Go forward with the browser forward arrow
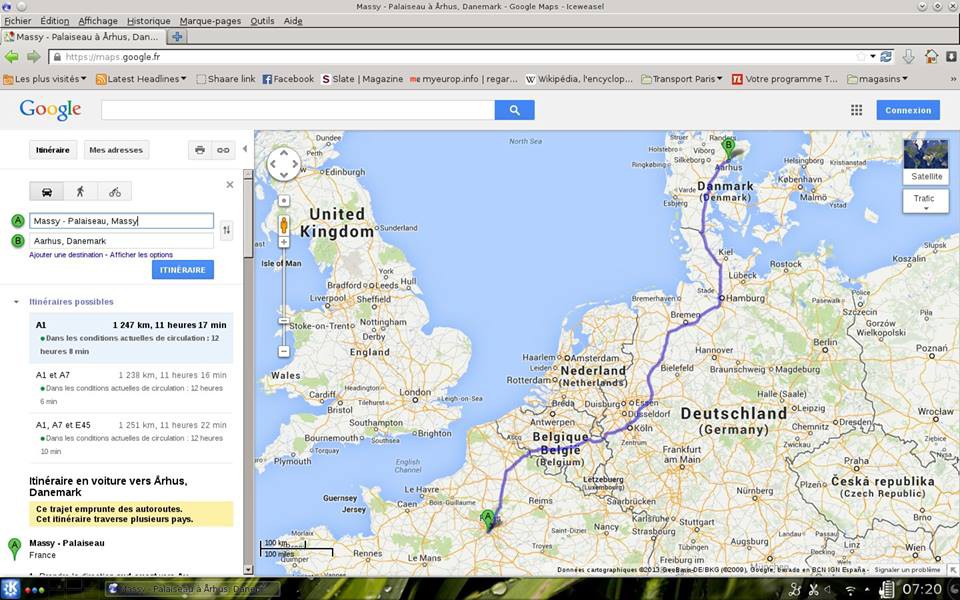This screenshot has width=960, height=600. click(33, 57)
